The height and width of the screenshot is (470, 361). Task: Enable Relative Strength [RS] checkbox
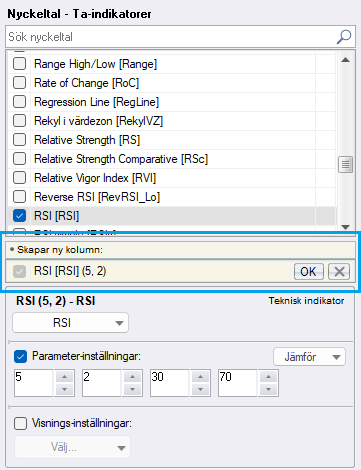click(19, 139)
